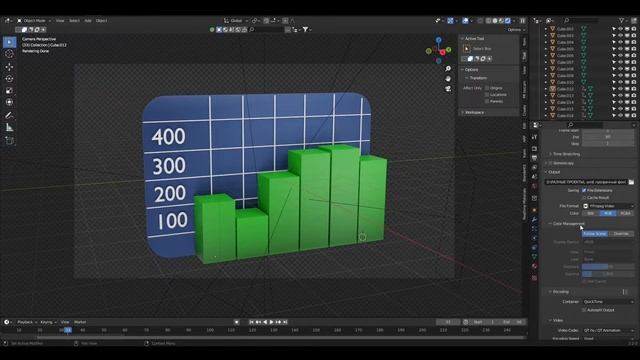Expand the Workspace panel in sidebar
This screenshot has height=360, width=640.
click(473, 112)
